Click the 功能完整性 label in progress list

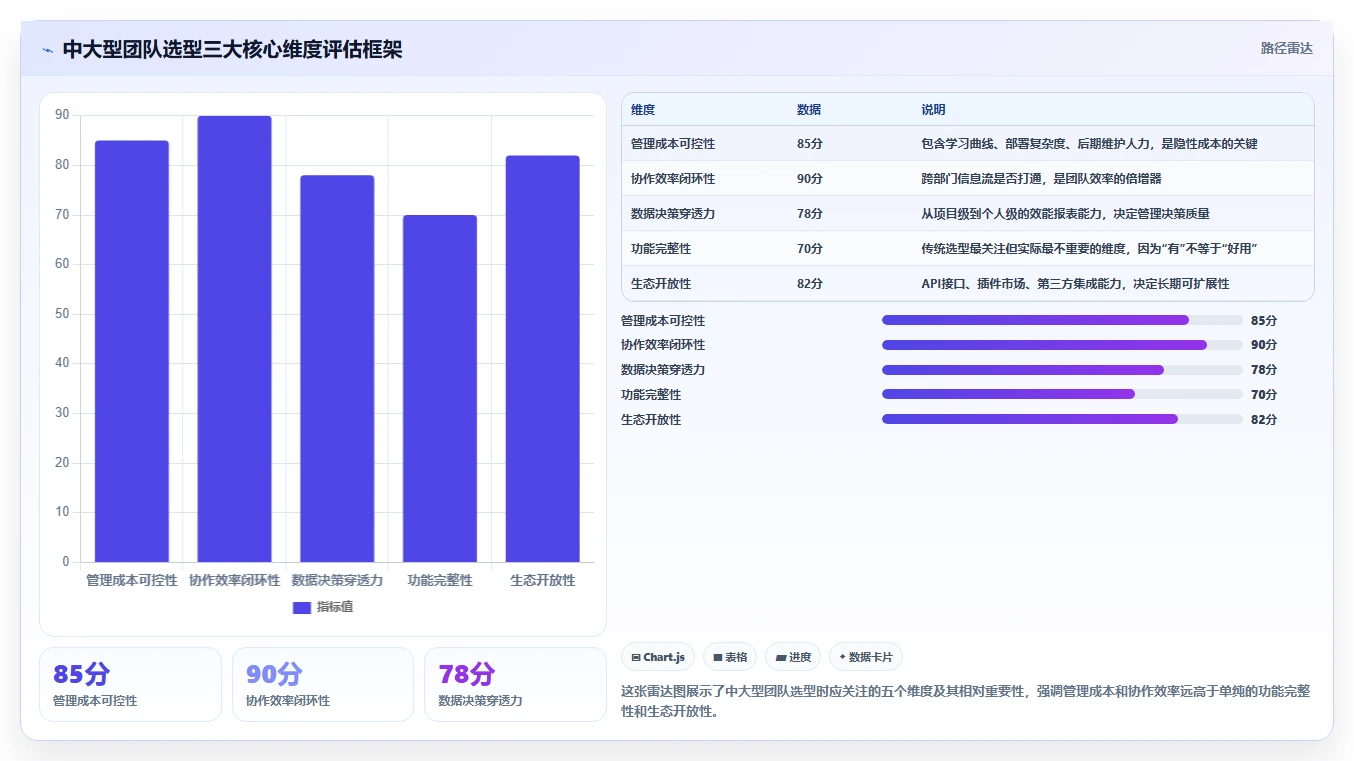tap(651, 395)
